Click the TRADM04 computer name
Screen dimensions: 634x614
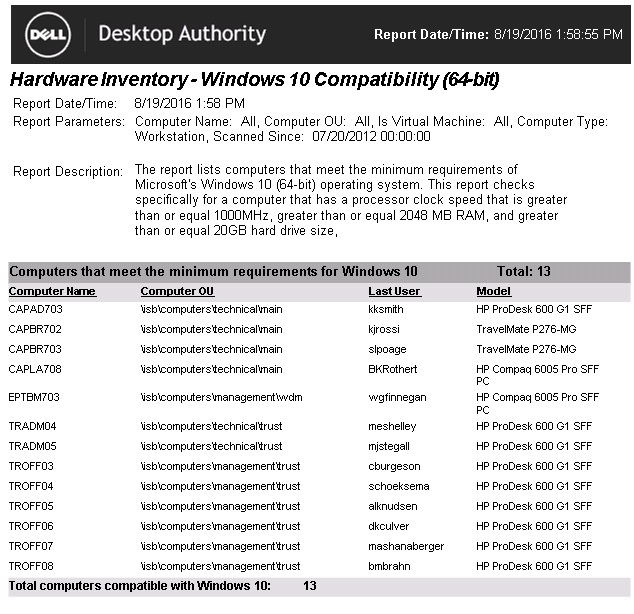pos(33,426)
